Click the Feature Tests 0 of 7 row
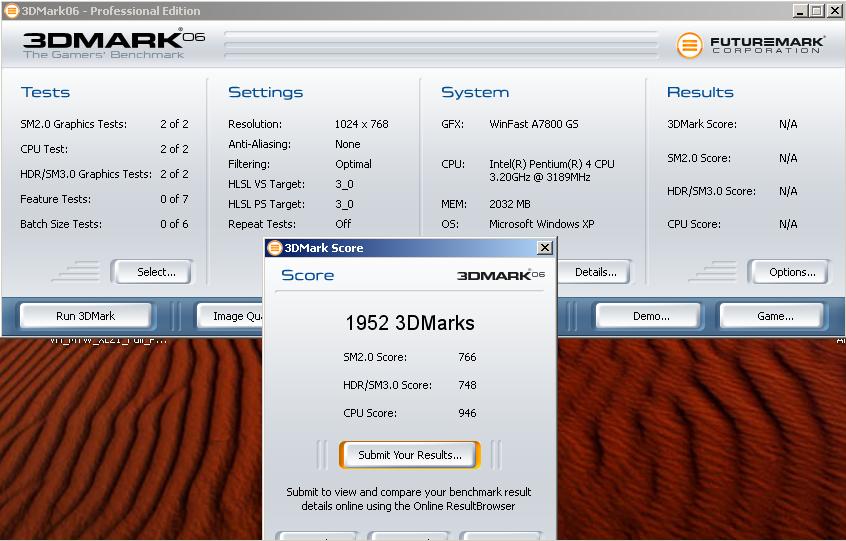Screen dimensions: 846x541 (104, 199)
